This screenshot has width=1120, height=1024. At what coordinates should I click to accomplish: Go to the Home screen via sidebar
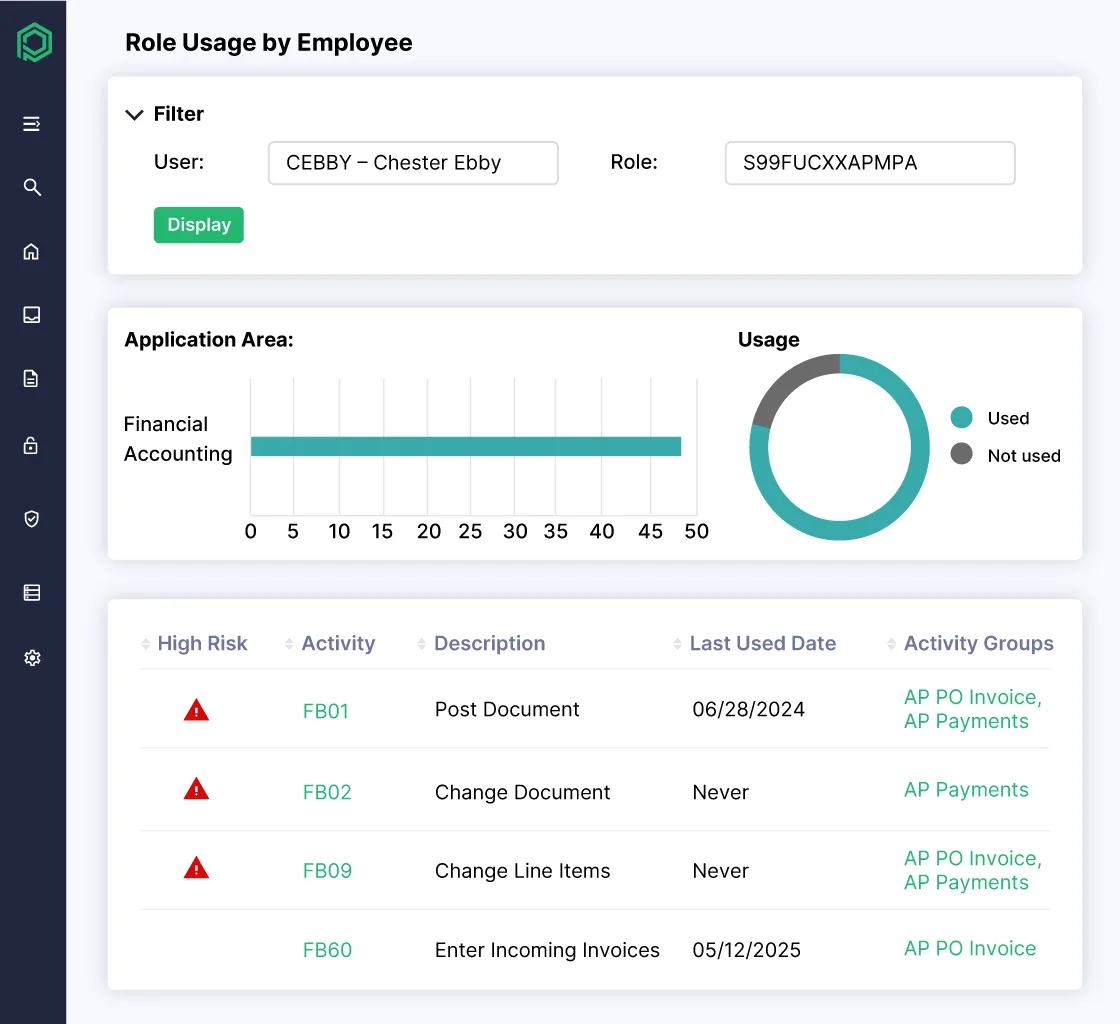pyautogui.click(x=31, y=251)
